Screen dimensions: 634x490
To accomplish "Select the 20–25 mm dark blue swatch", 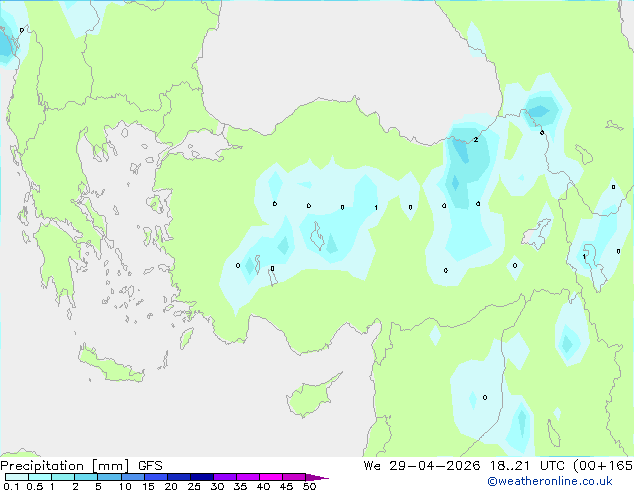I will tap(179, 477).
